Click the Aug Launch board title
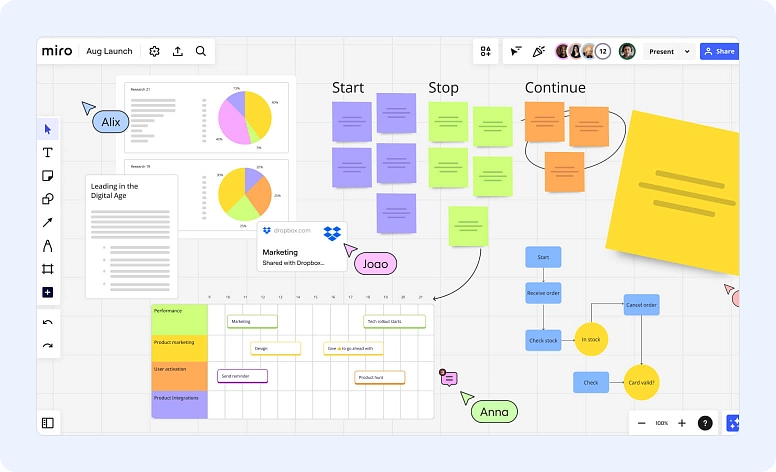 (x=109, y=51)
